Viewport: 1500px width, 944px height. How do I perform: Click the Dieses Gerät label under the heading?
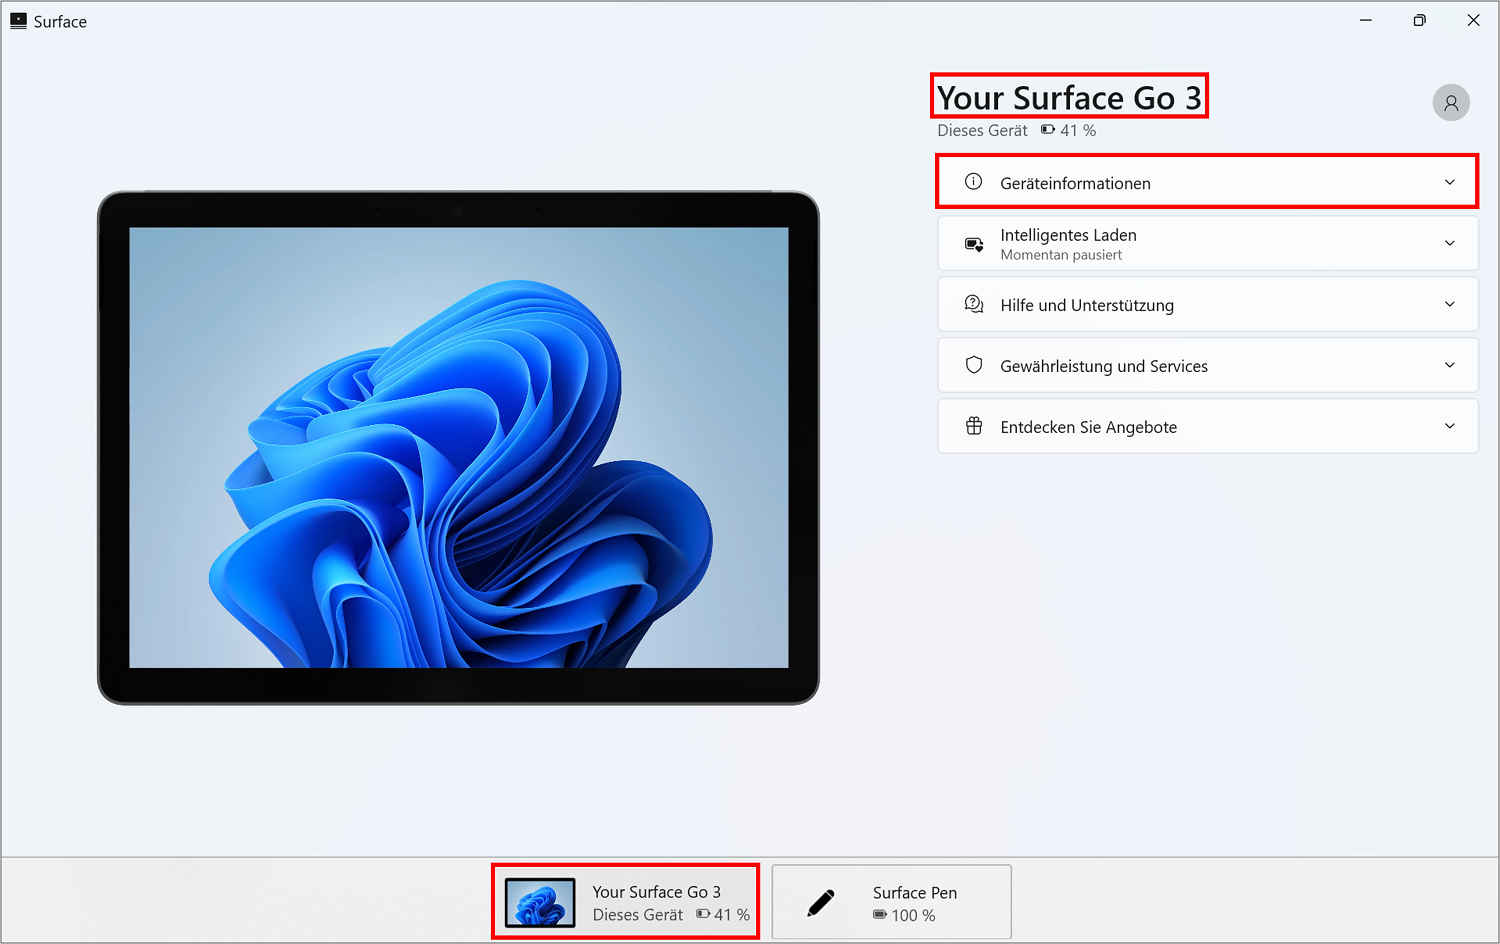pyautogui.click(x=982, y=130)
